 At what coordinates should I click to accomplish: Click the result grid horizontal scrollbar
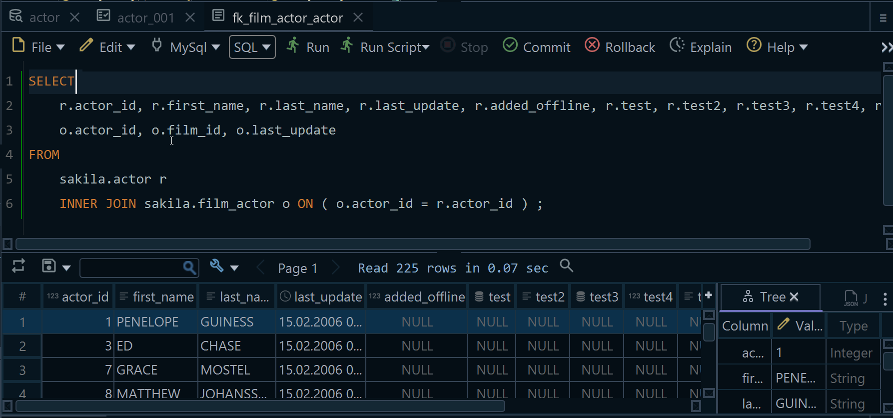click(260, 406)
